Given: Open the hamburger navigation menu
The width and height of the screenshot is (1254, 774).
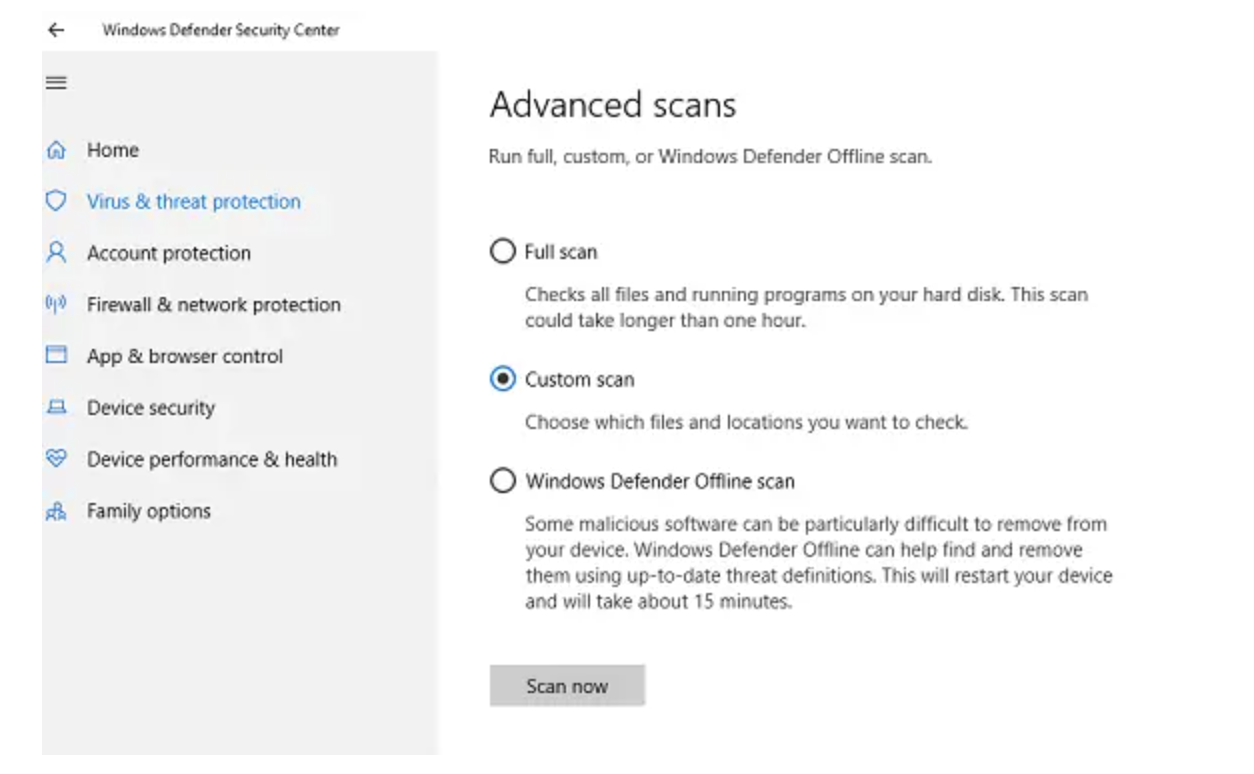Looking at the screenshot, I should point(56,82).
